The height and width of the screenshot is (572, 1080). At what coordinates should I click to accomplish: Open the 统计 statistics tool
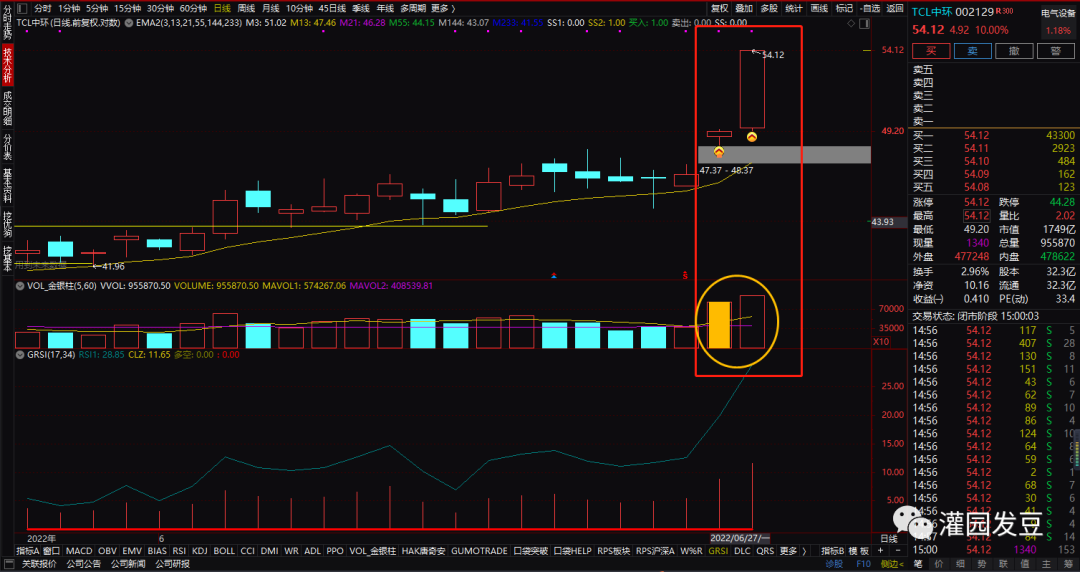click(x=793, y=8)
